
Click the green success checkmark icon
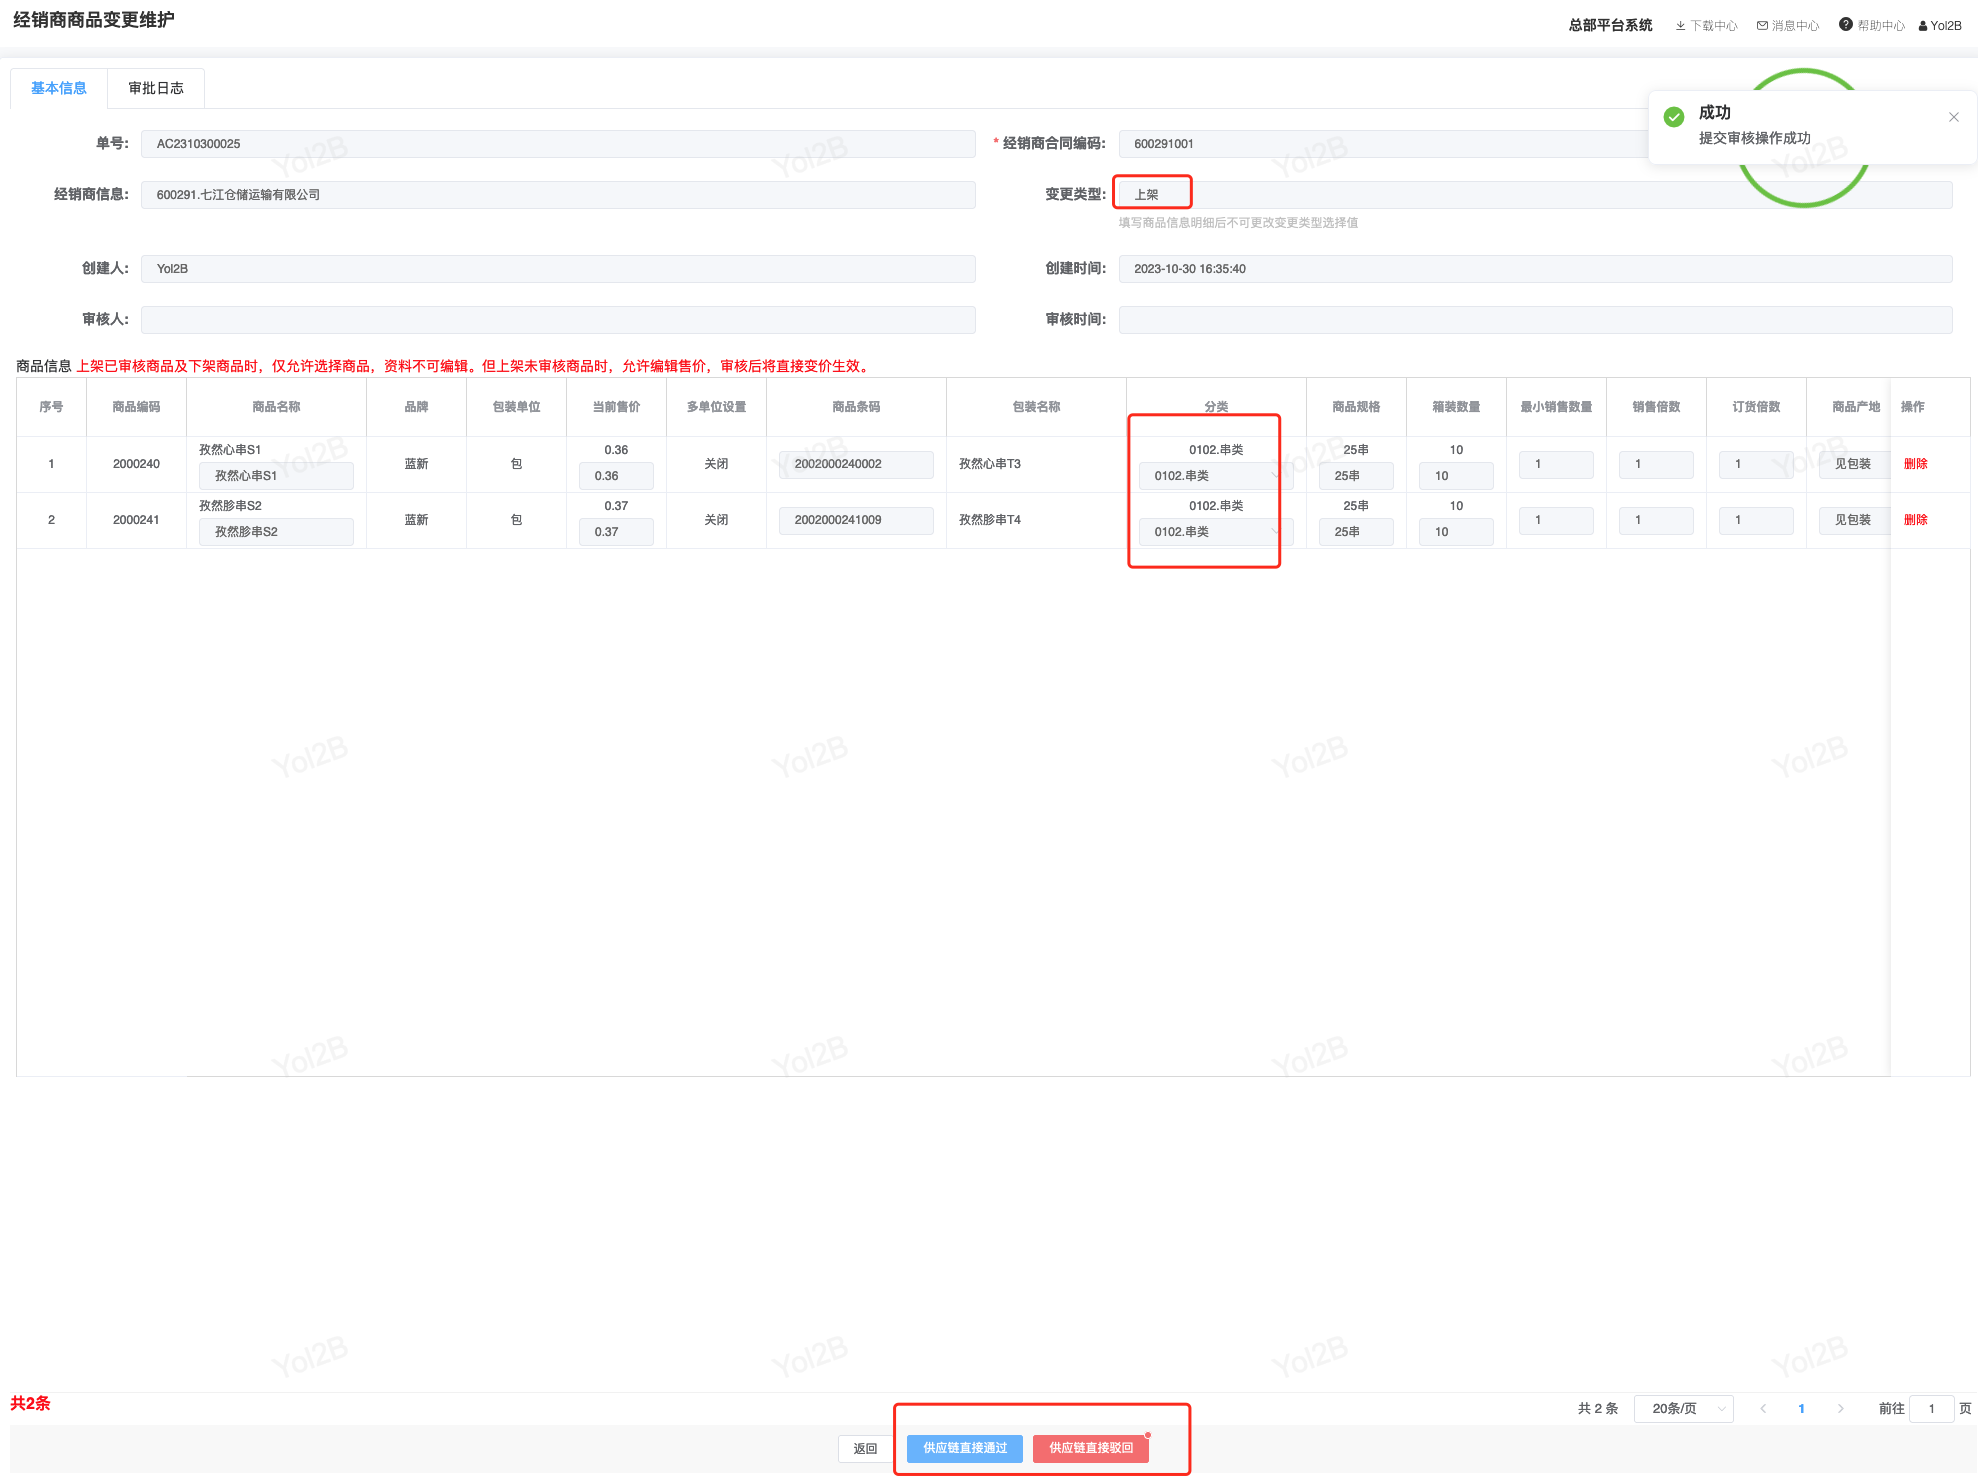1673,117
